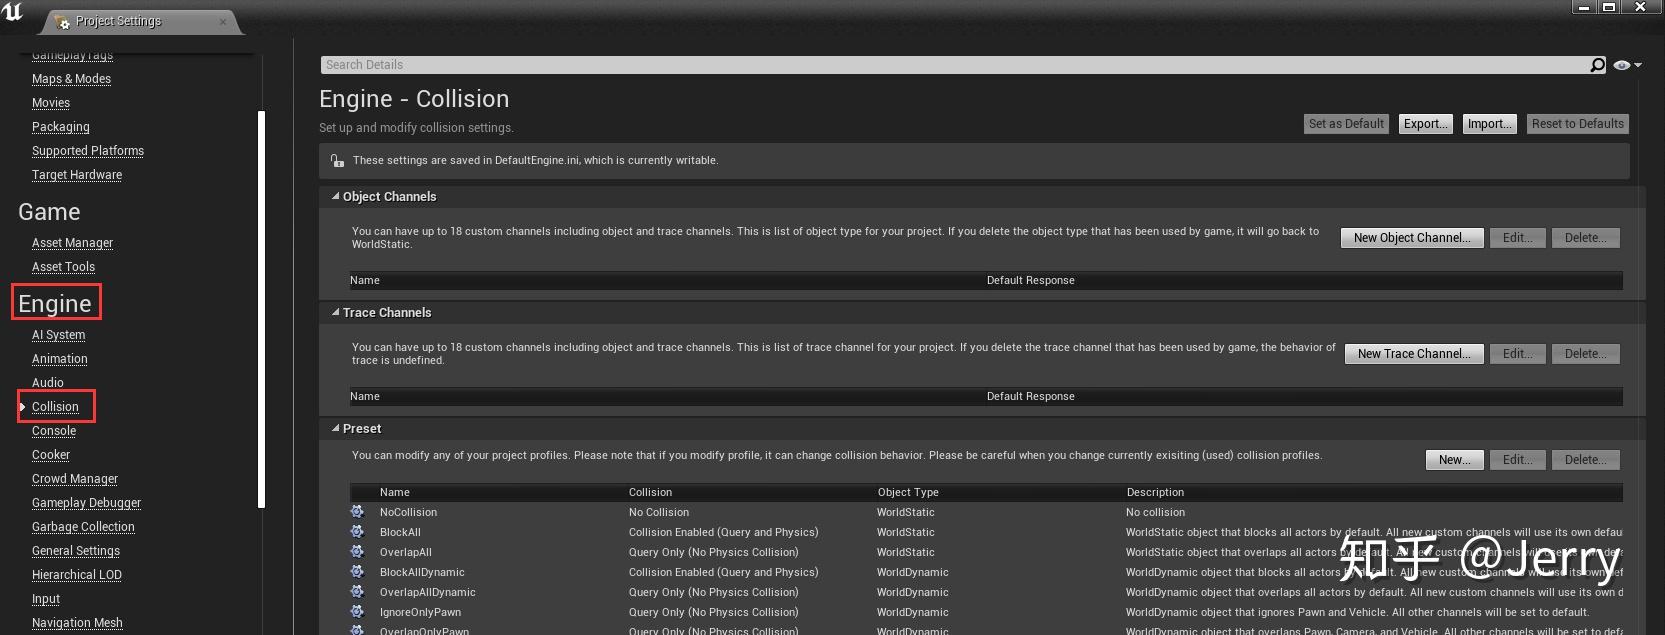Open Movies settings
This screenshot has height=635, width=1665.
51,103
